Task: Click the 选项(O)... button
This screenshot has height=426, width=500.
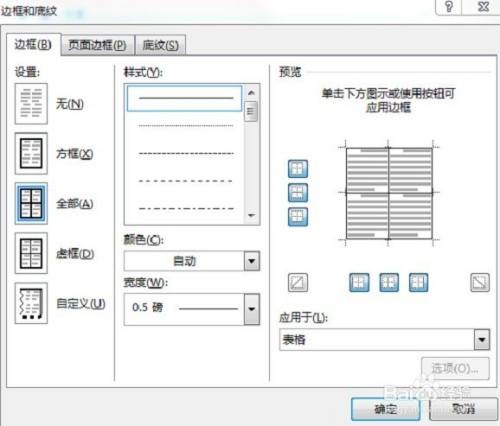Action: (x=455, y=369)
